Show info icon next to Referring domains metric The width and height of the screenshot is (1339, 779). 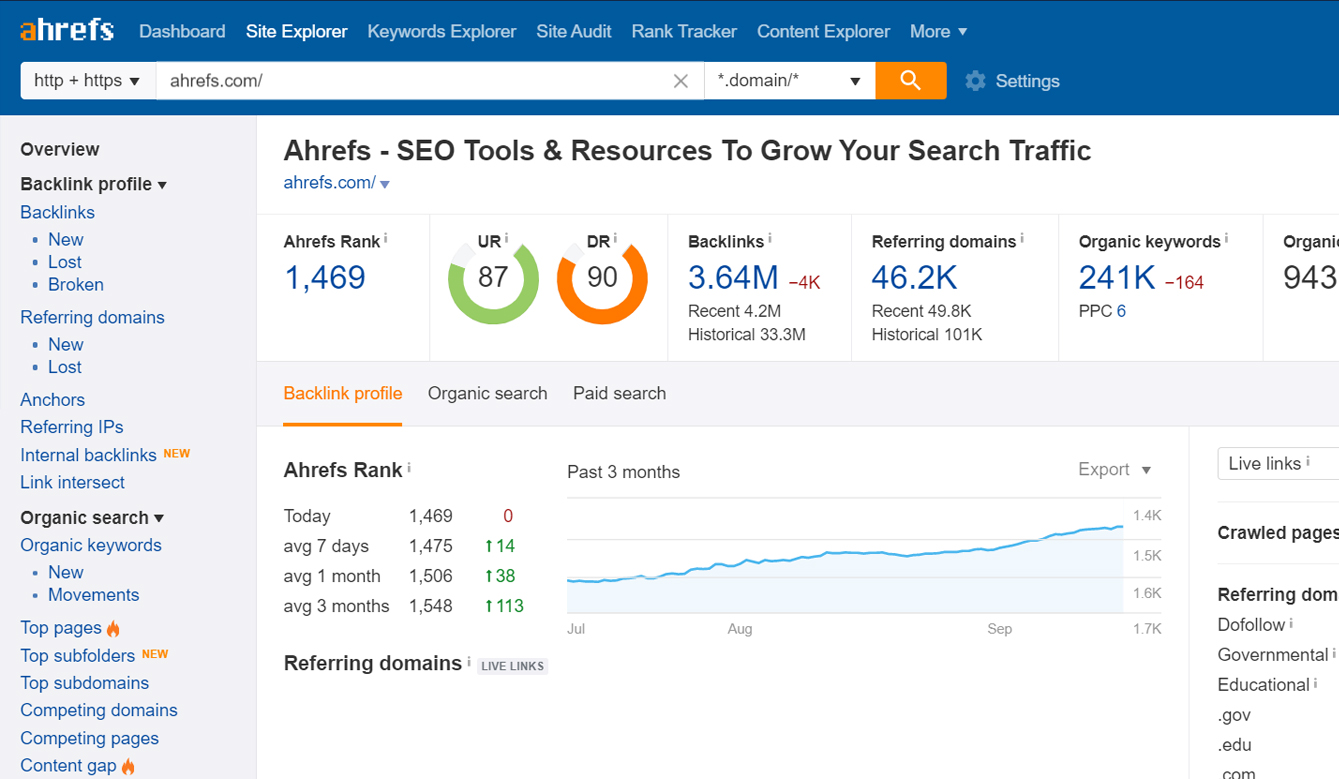1021,239
